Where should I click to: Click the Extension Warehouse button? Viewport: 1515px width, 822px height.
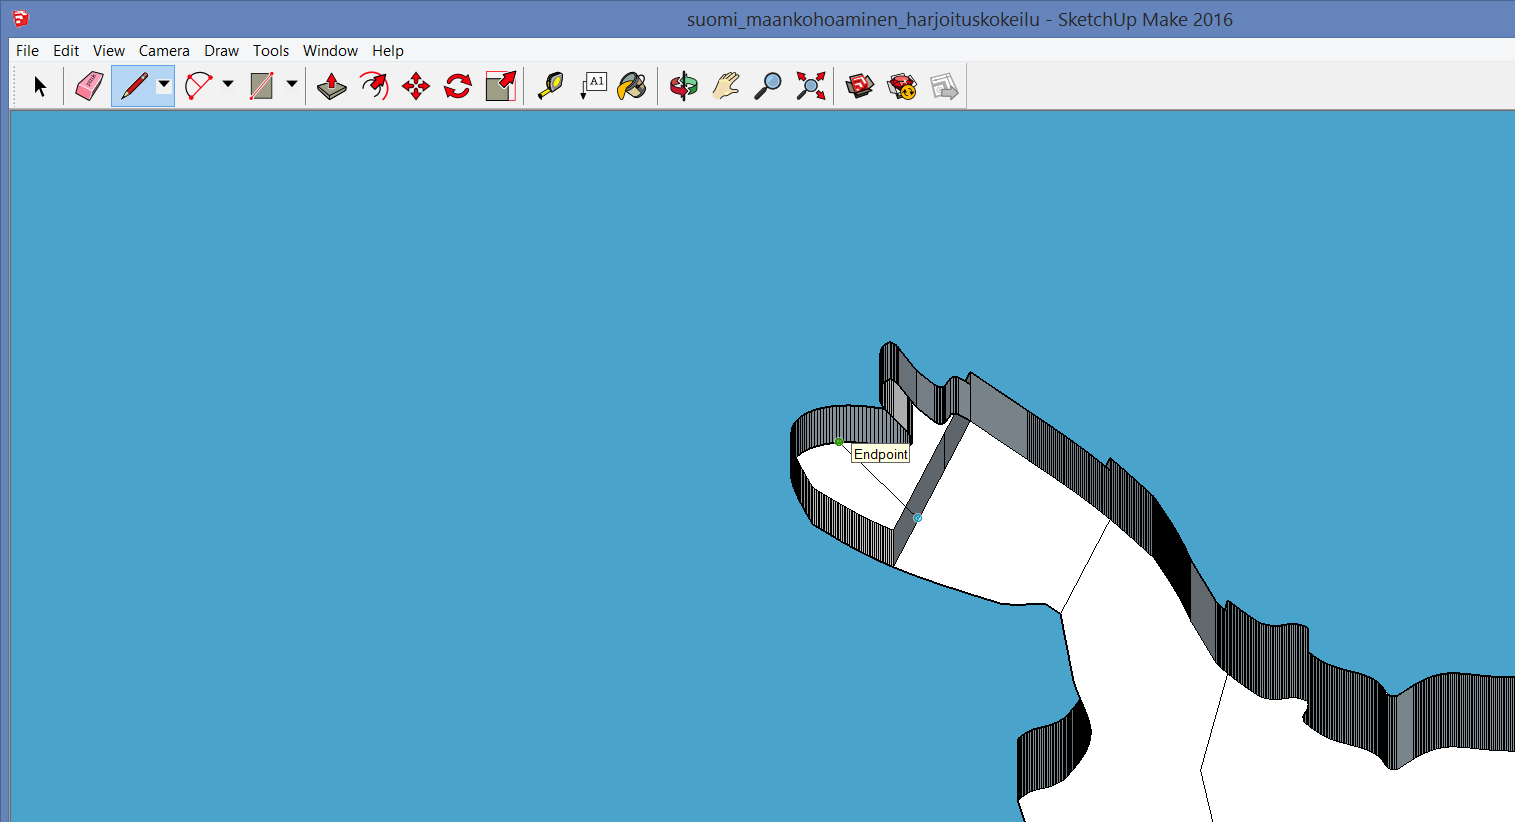(902, 87)
